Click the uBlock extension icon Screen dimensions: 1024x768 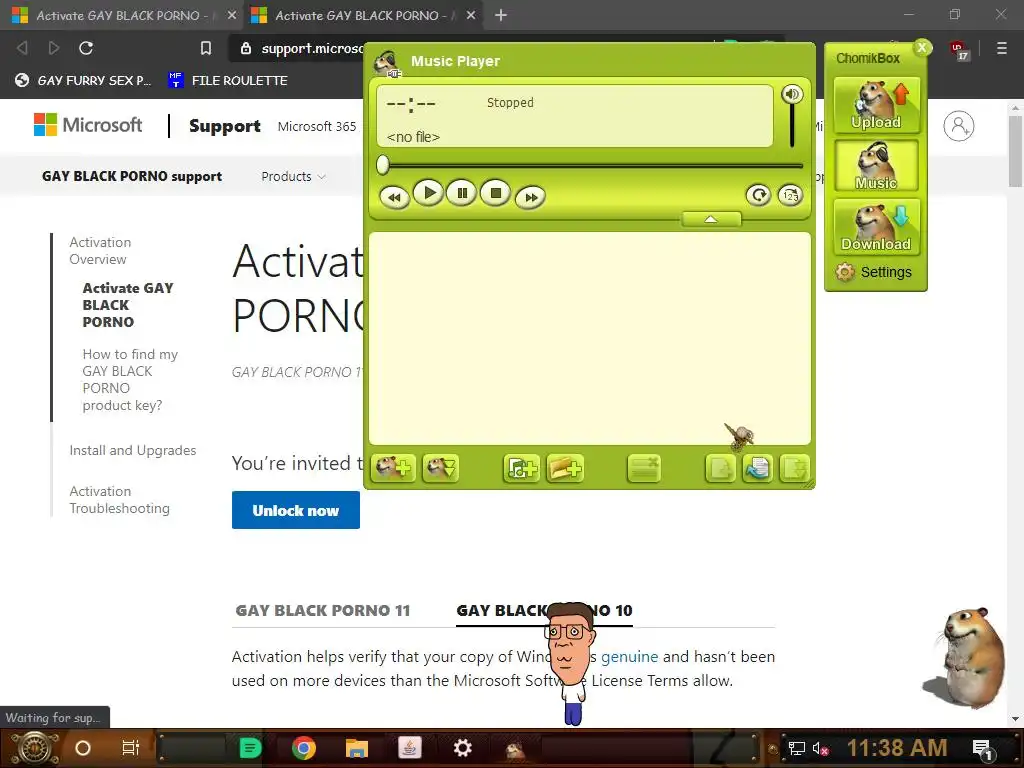959,50
